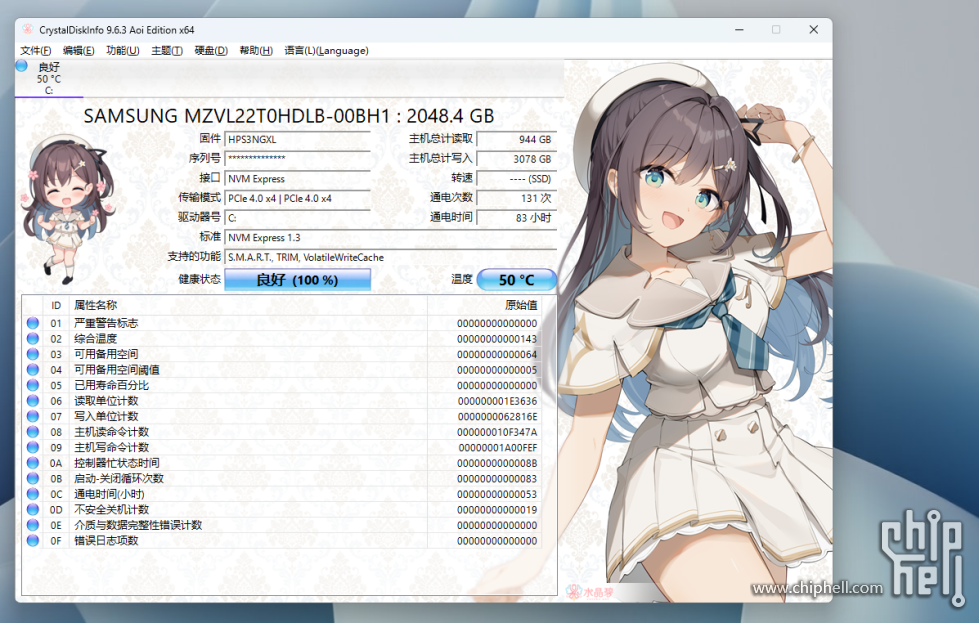Click the supported features field S.M.A.R.T., TRIM
The width and height of the screenshot is (979, 623).
(x=390, y=257)
